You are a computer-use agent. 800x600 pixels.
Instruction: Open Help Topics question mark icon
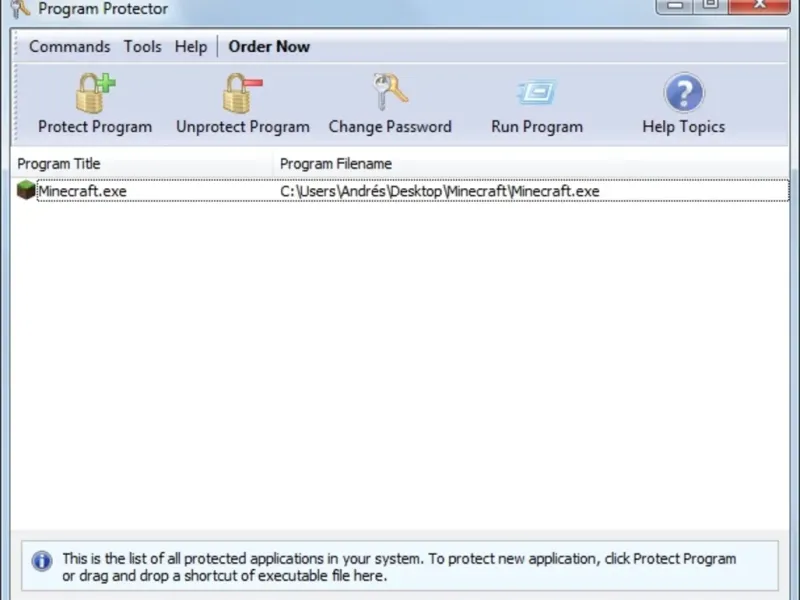click(x=684, y=92)
